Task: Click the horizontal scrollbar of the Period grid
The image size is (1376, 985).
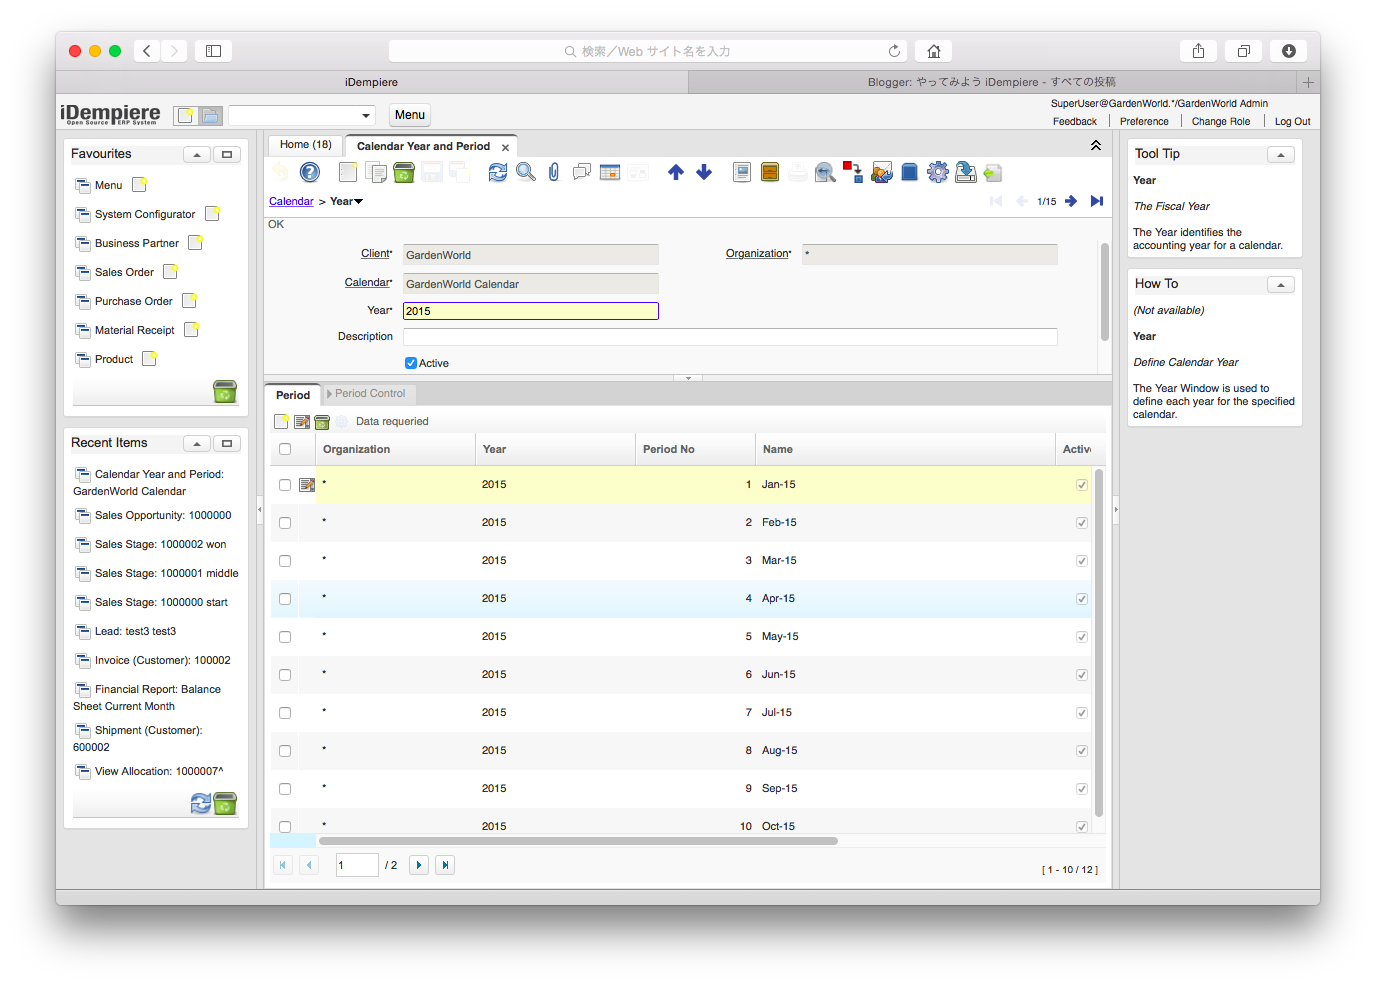Action: (578, 841)
